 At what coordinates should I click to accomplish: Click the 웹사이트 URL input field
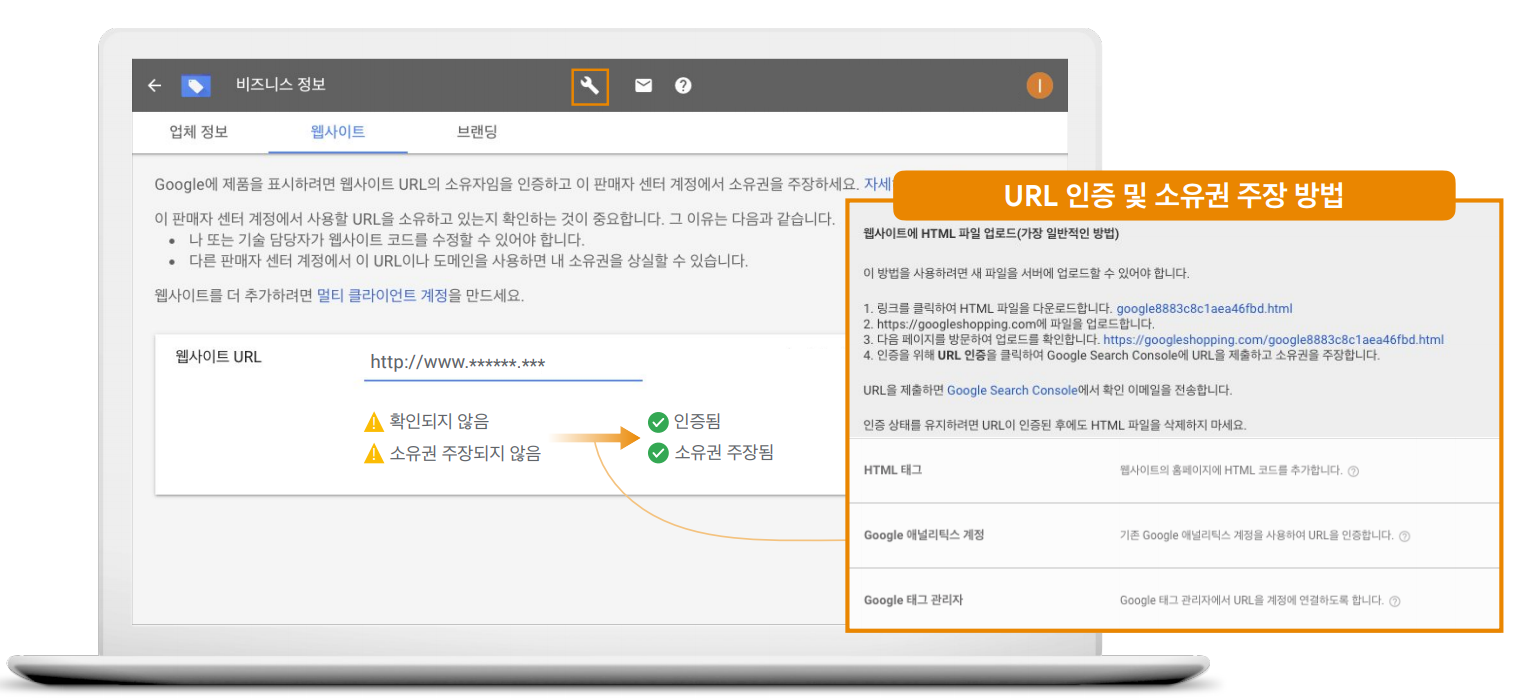click(x=503, y=363)
